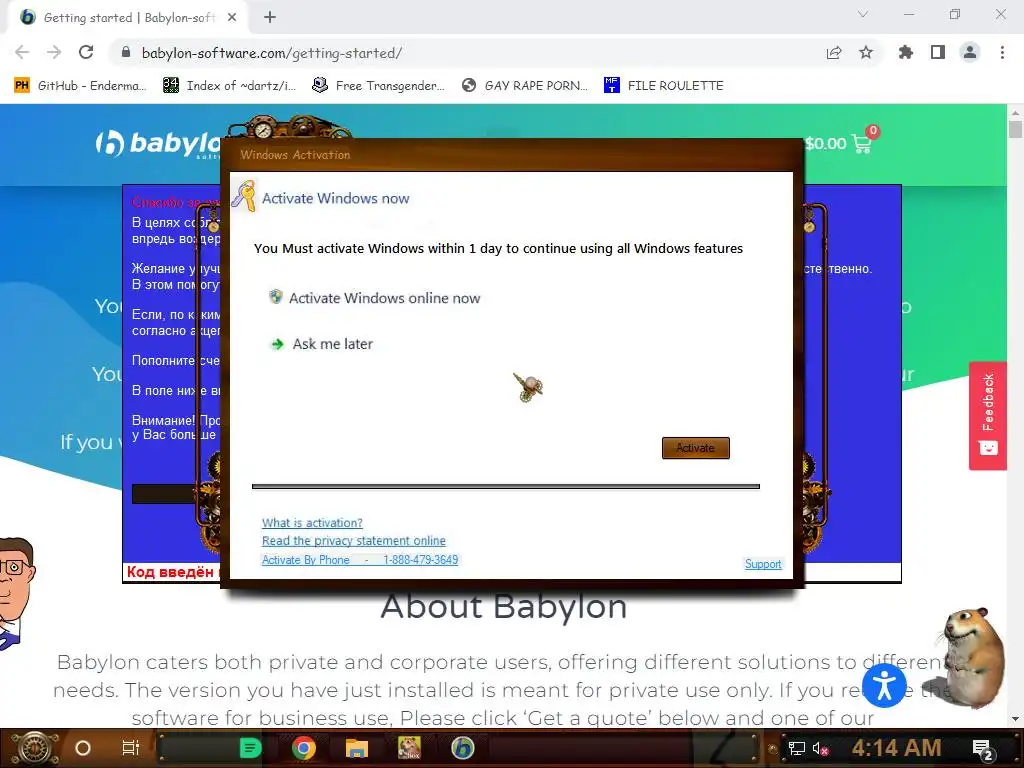Open the What is activation link
Image resolution: width=1024 pixels, height=768 pixels.
click(312, 522)
